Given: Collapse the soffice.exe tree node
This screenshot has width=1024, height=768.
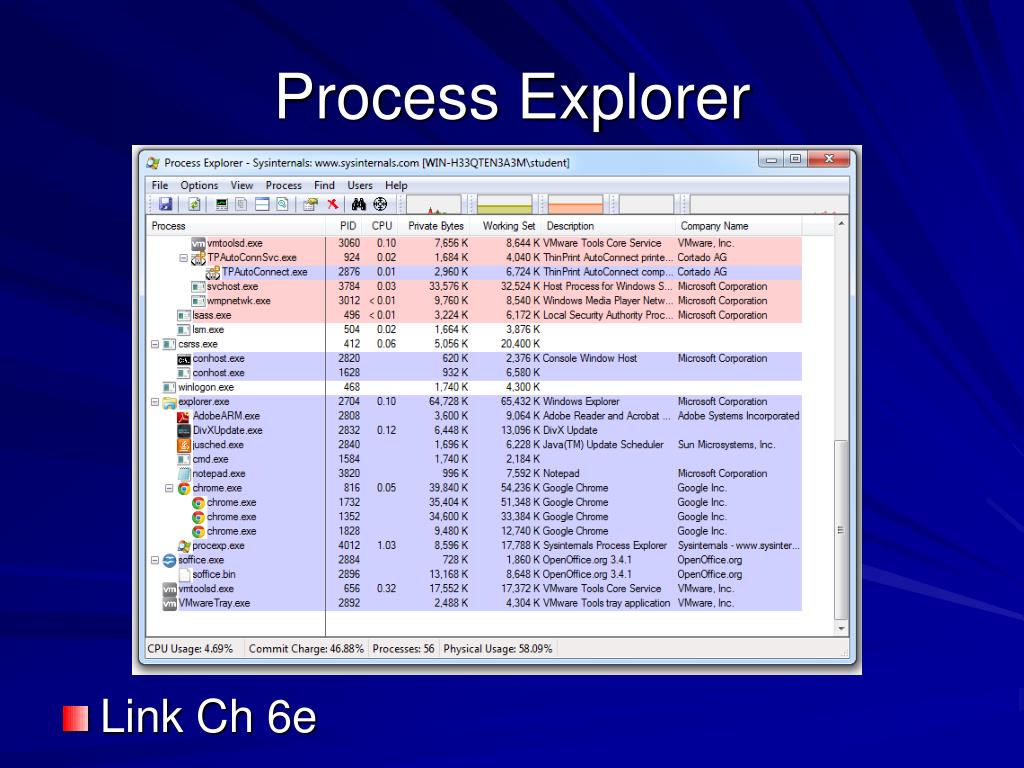Looking at the screenshot, I should tap(155, 560).
